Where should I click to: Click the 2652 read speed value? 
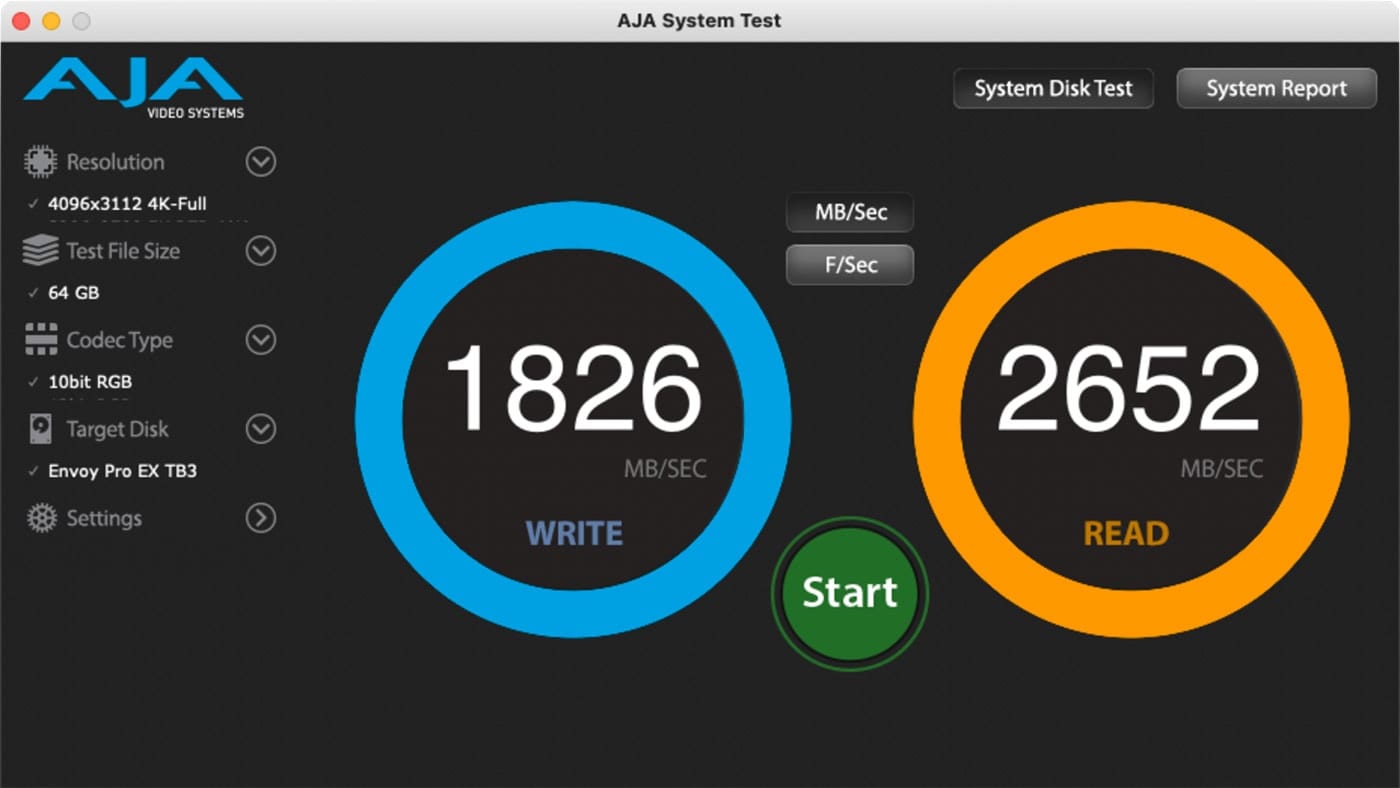pyautogui.click(x=1129, y=390)
